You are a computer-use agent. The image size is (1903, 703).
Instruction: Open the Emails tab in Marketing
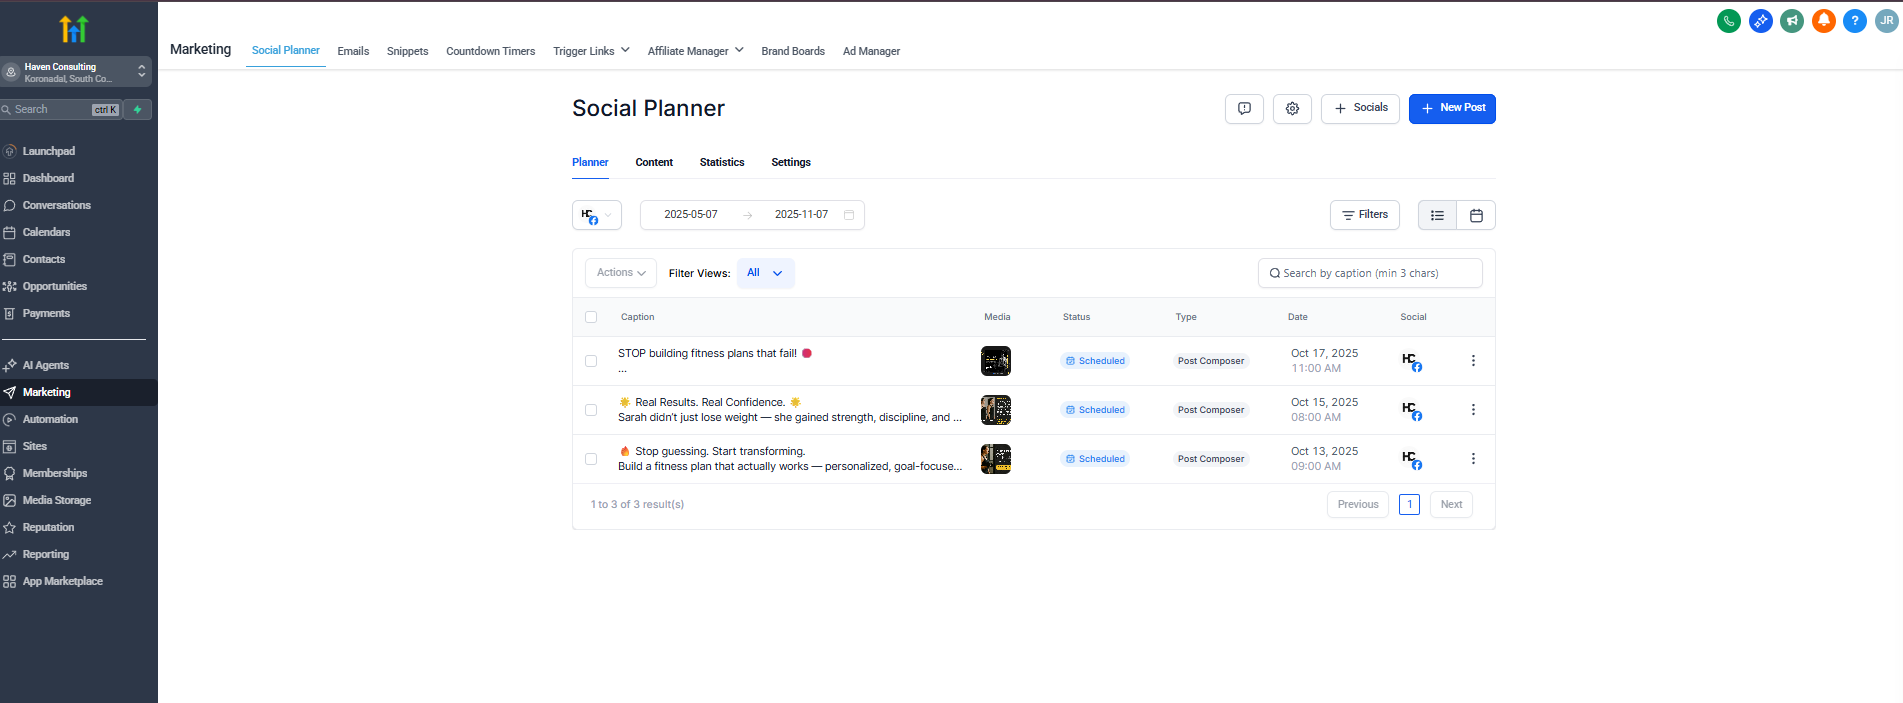pos(353,51)
